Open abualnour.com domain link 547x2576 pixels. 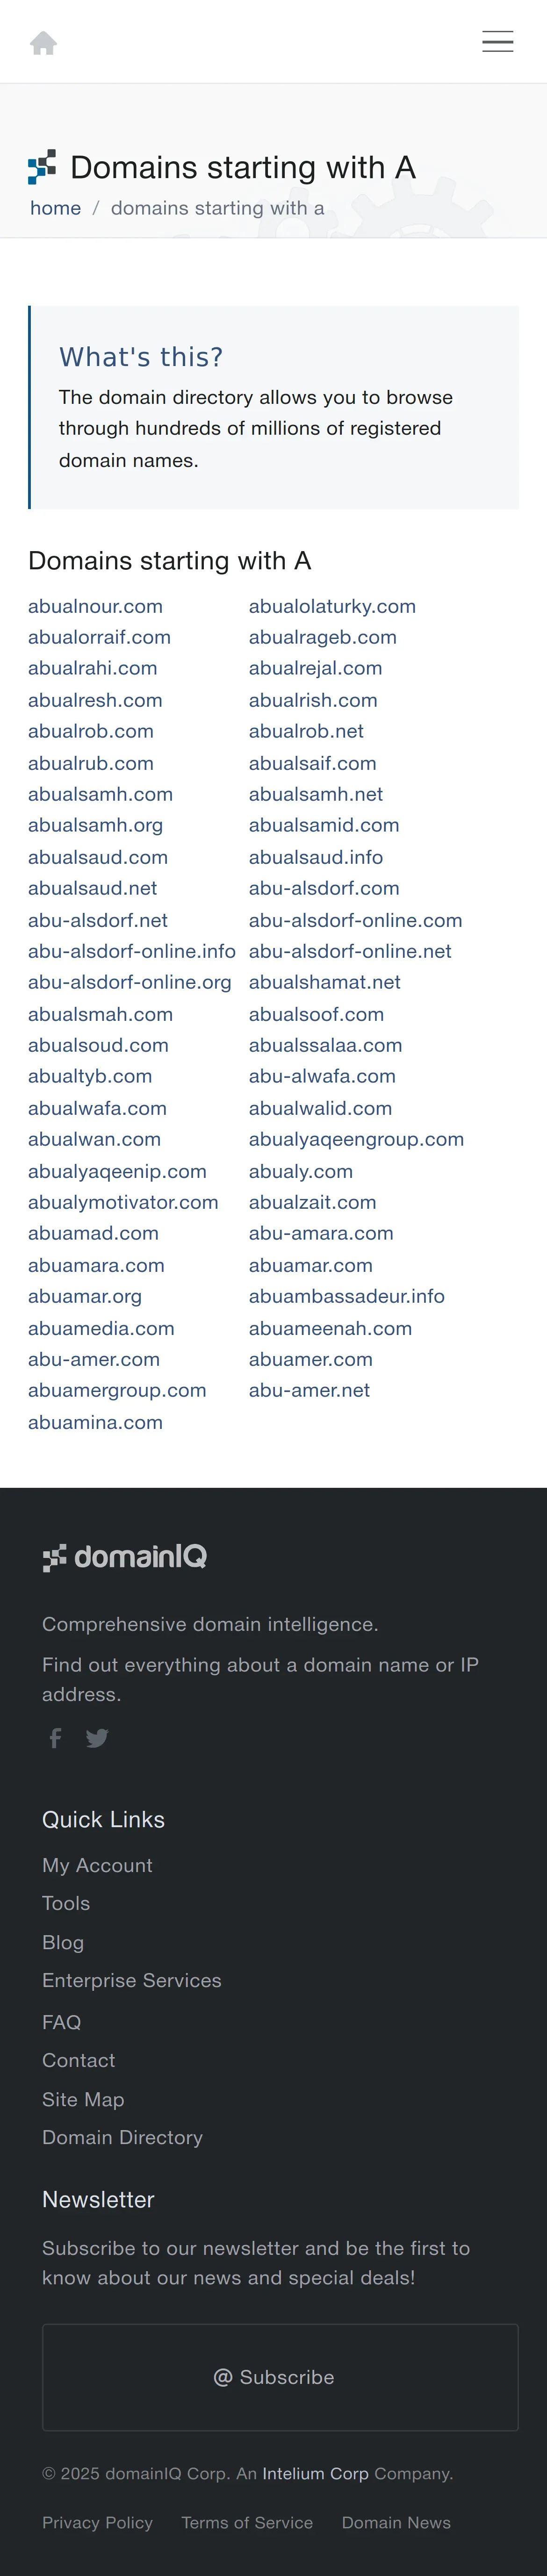95,606
